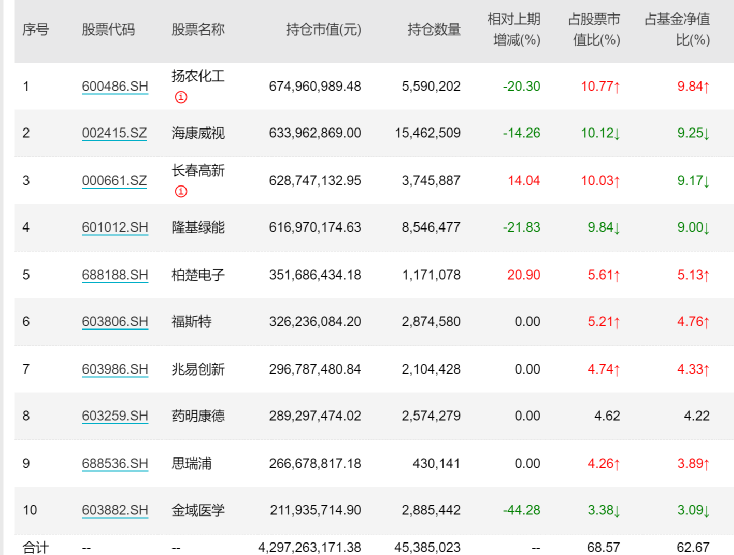This screenshot has width=734, height=555.
Task: Open the 688536.SH link for 思瑞浦
Action: (115, 463)
